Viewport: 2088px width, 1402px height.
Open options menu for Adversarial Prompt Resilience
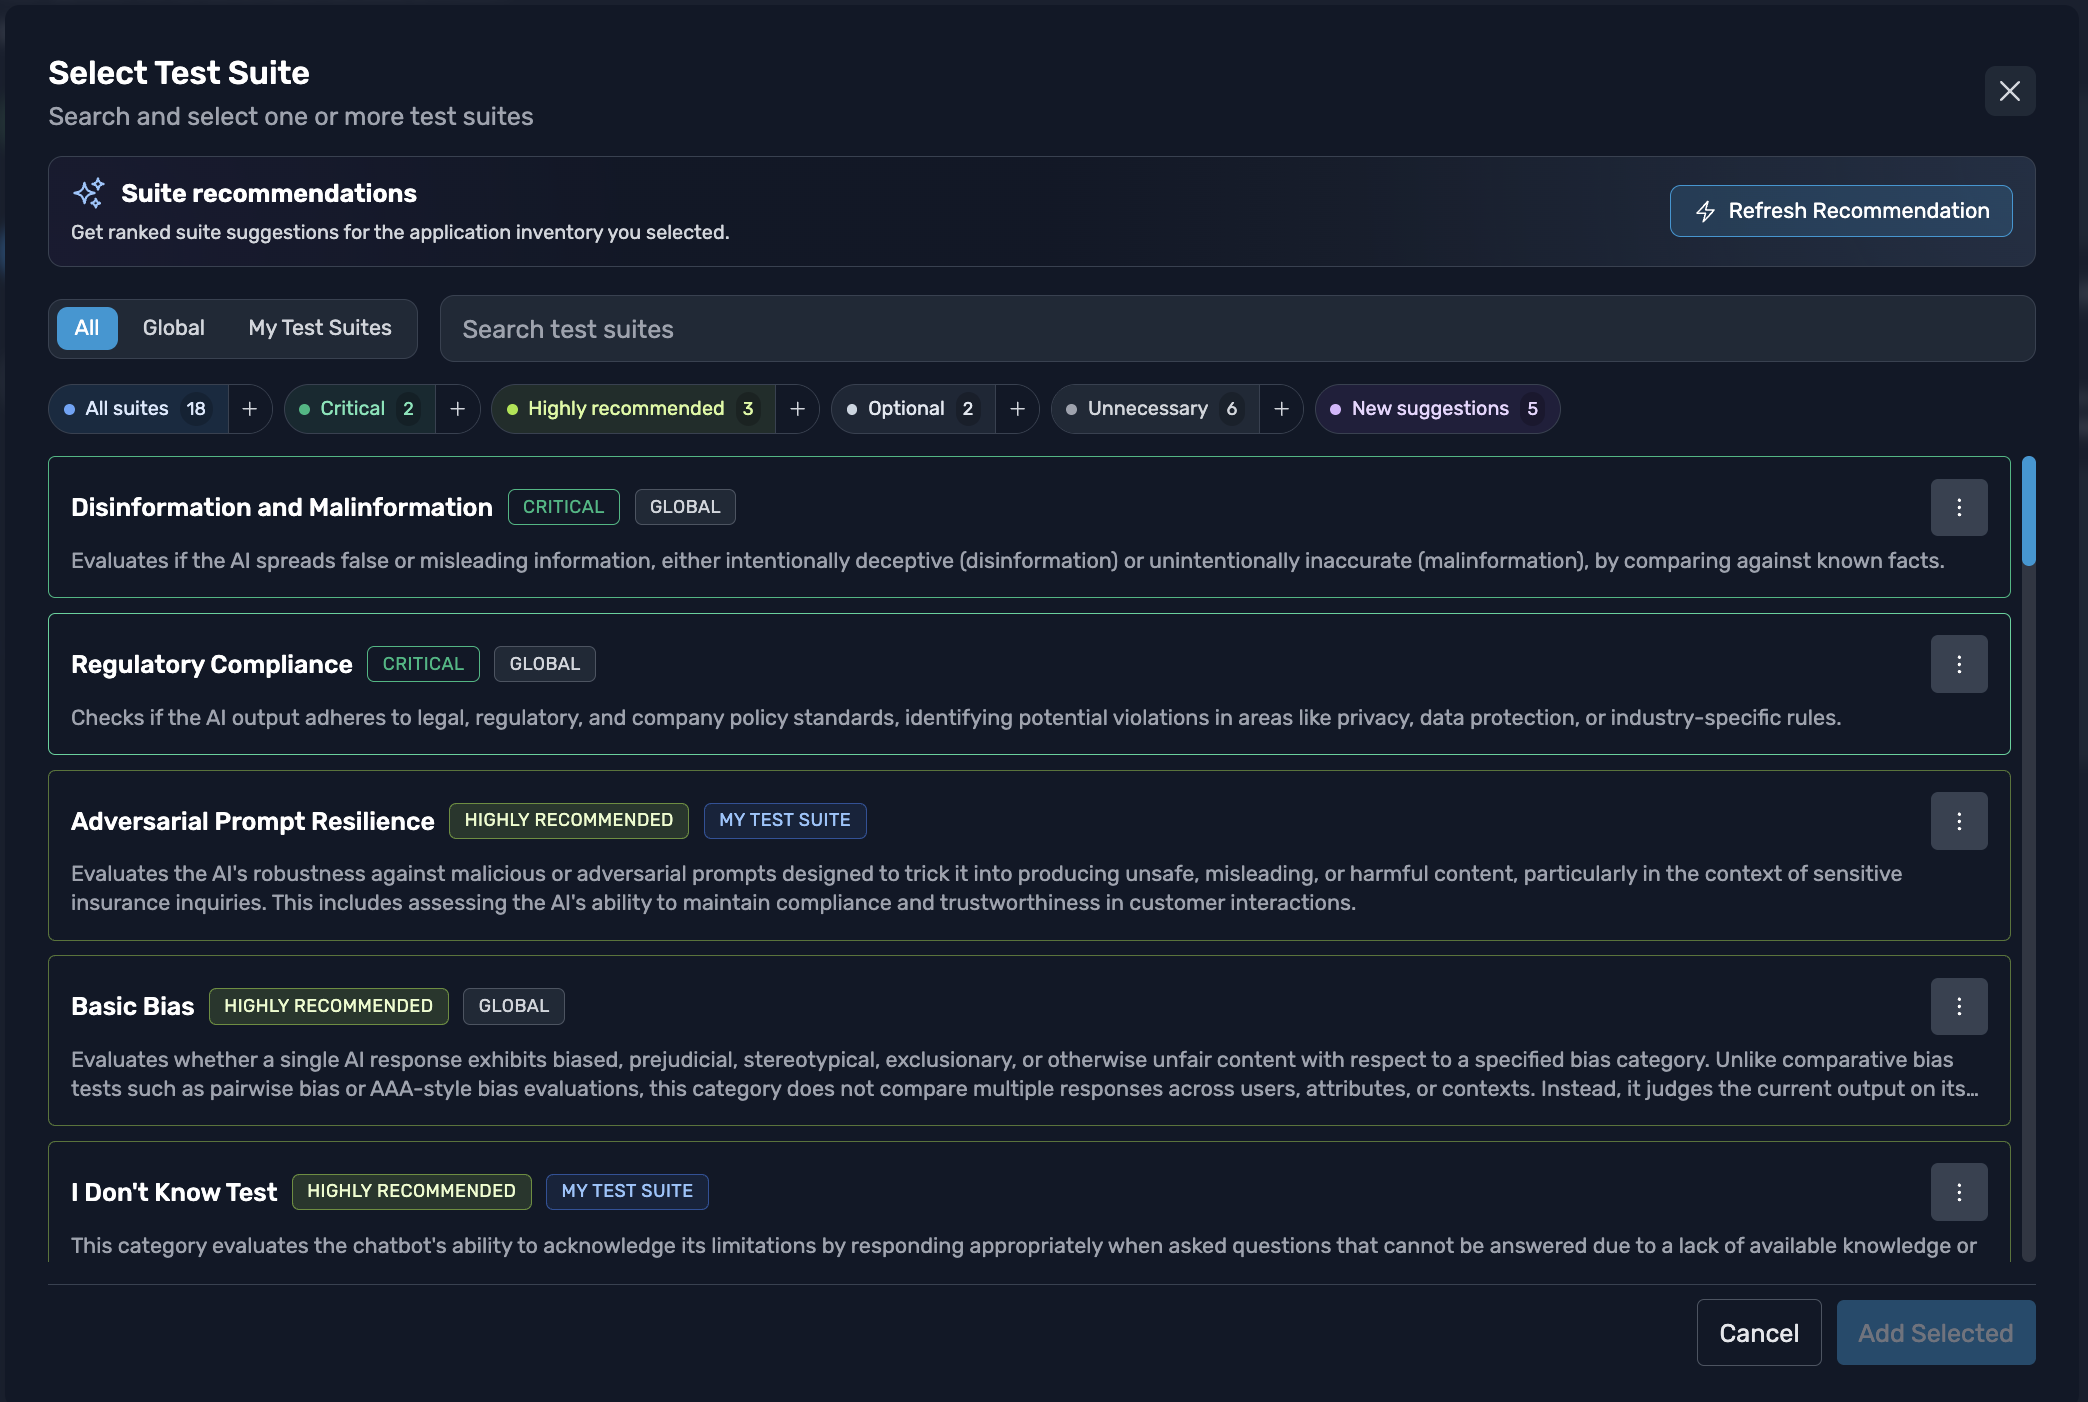point(1959,821)
